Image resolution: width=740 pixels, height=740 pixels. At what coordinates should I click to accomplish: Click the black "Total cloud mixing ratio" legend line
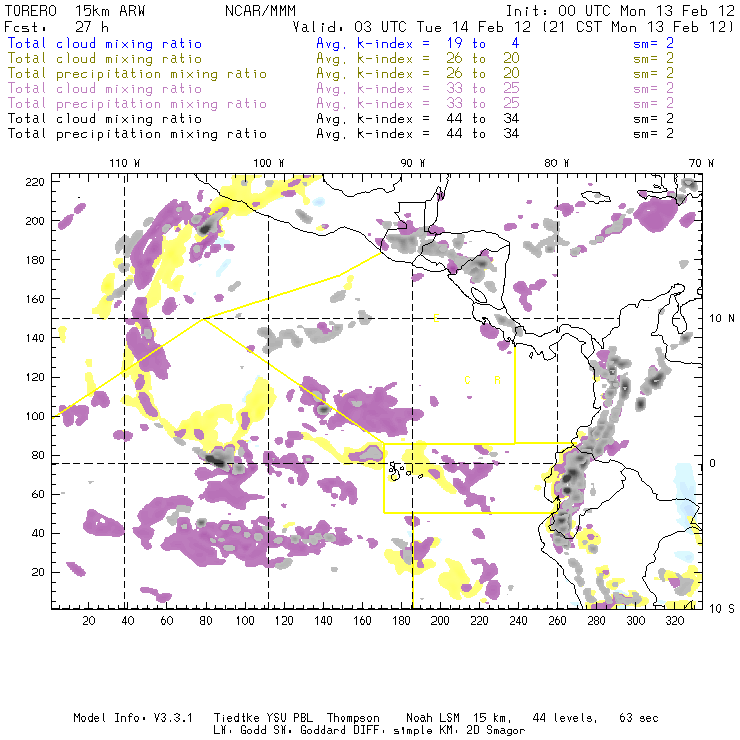pyautogui.click(x=105, y=118)
